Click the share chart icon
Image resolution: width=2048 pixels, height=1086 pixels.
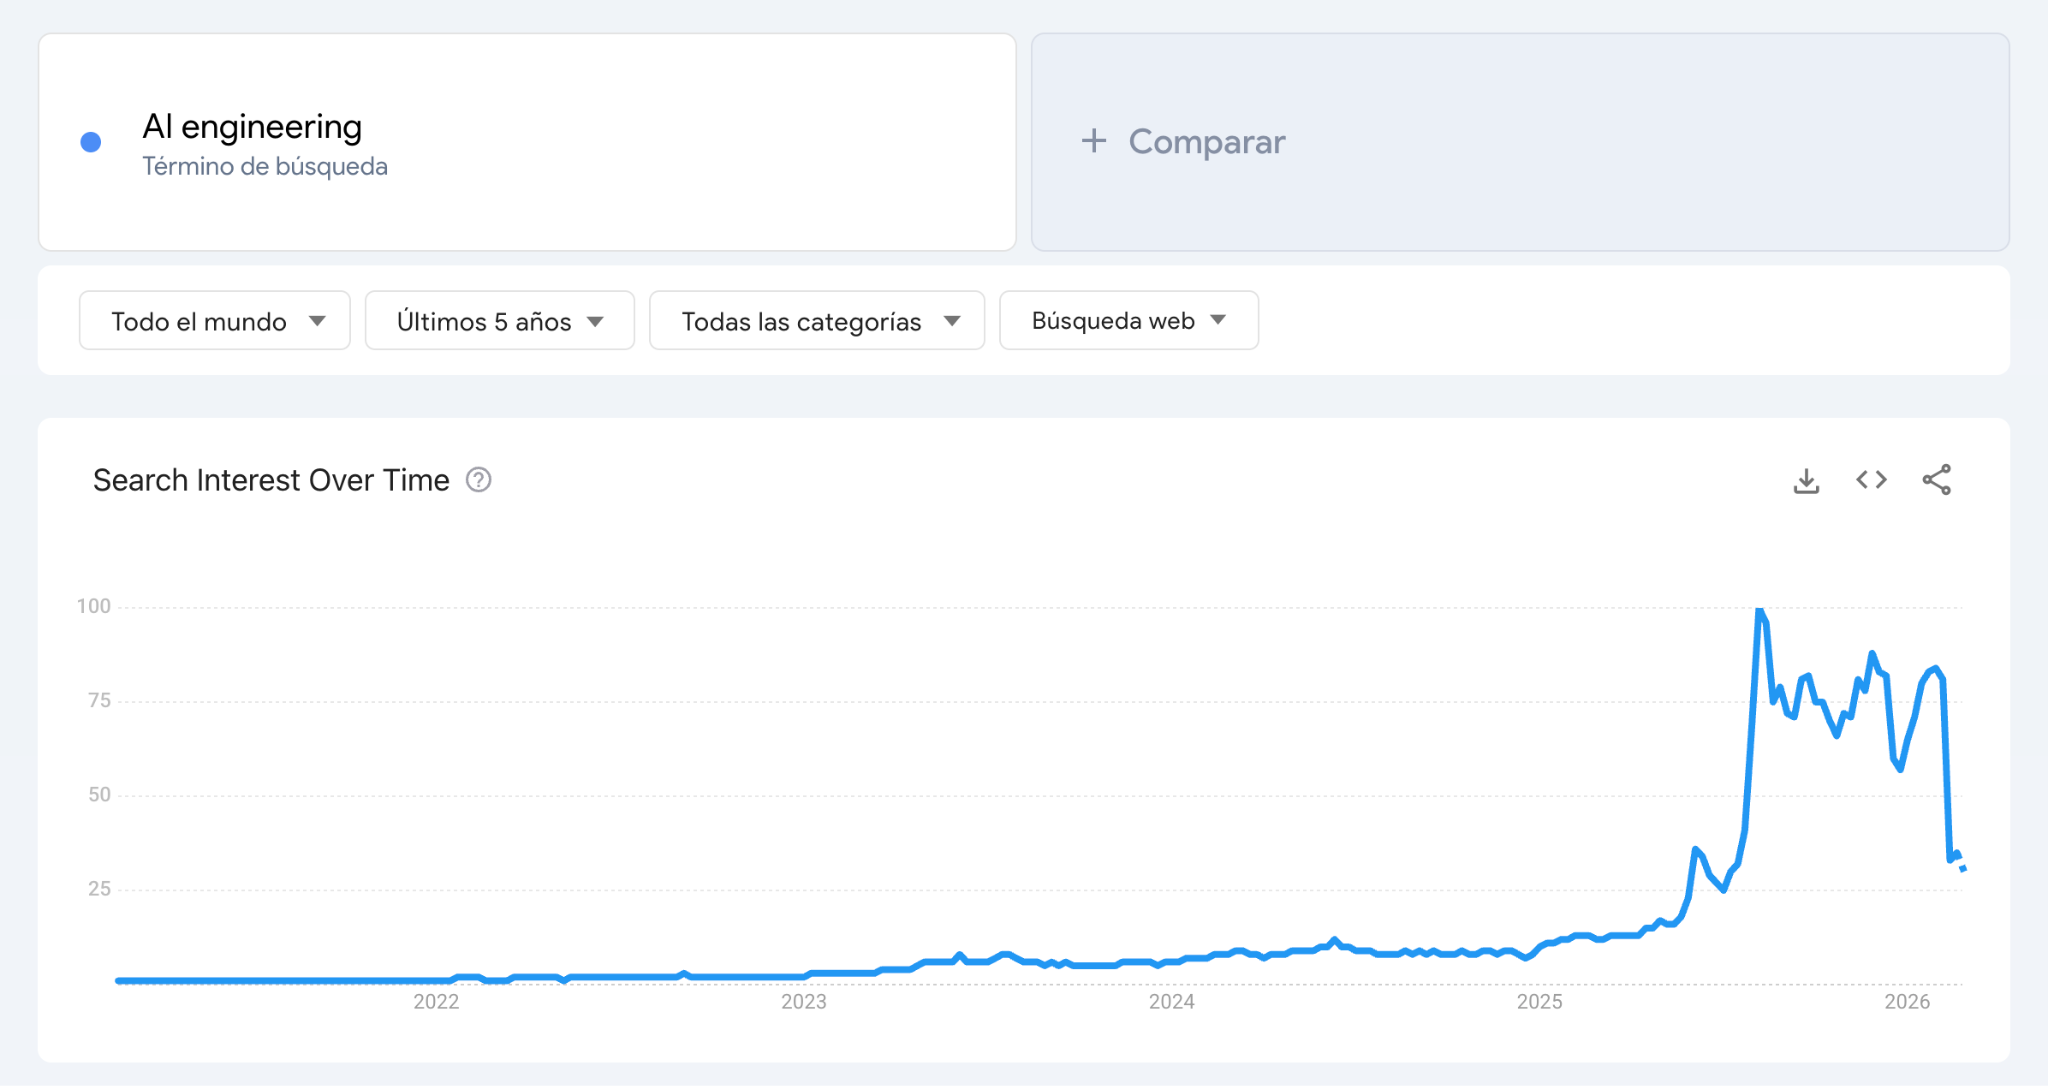1936,480
